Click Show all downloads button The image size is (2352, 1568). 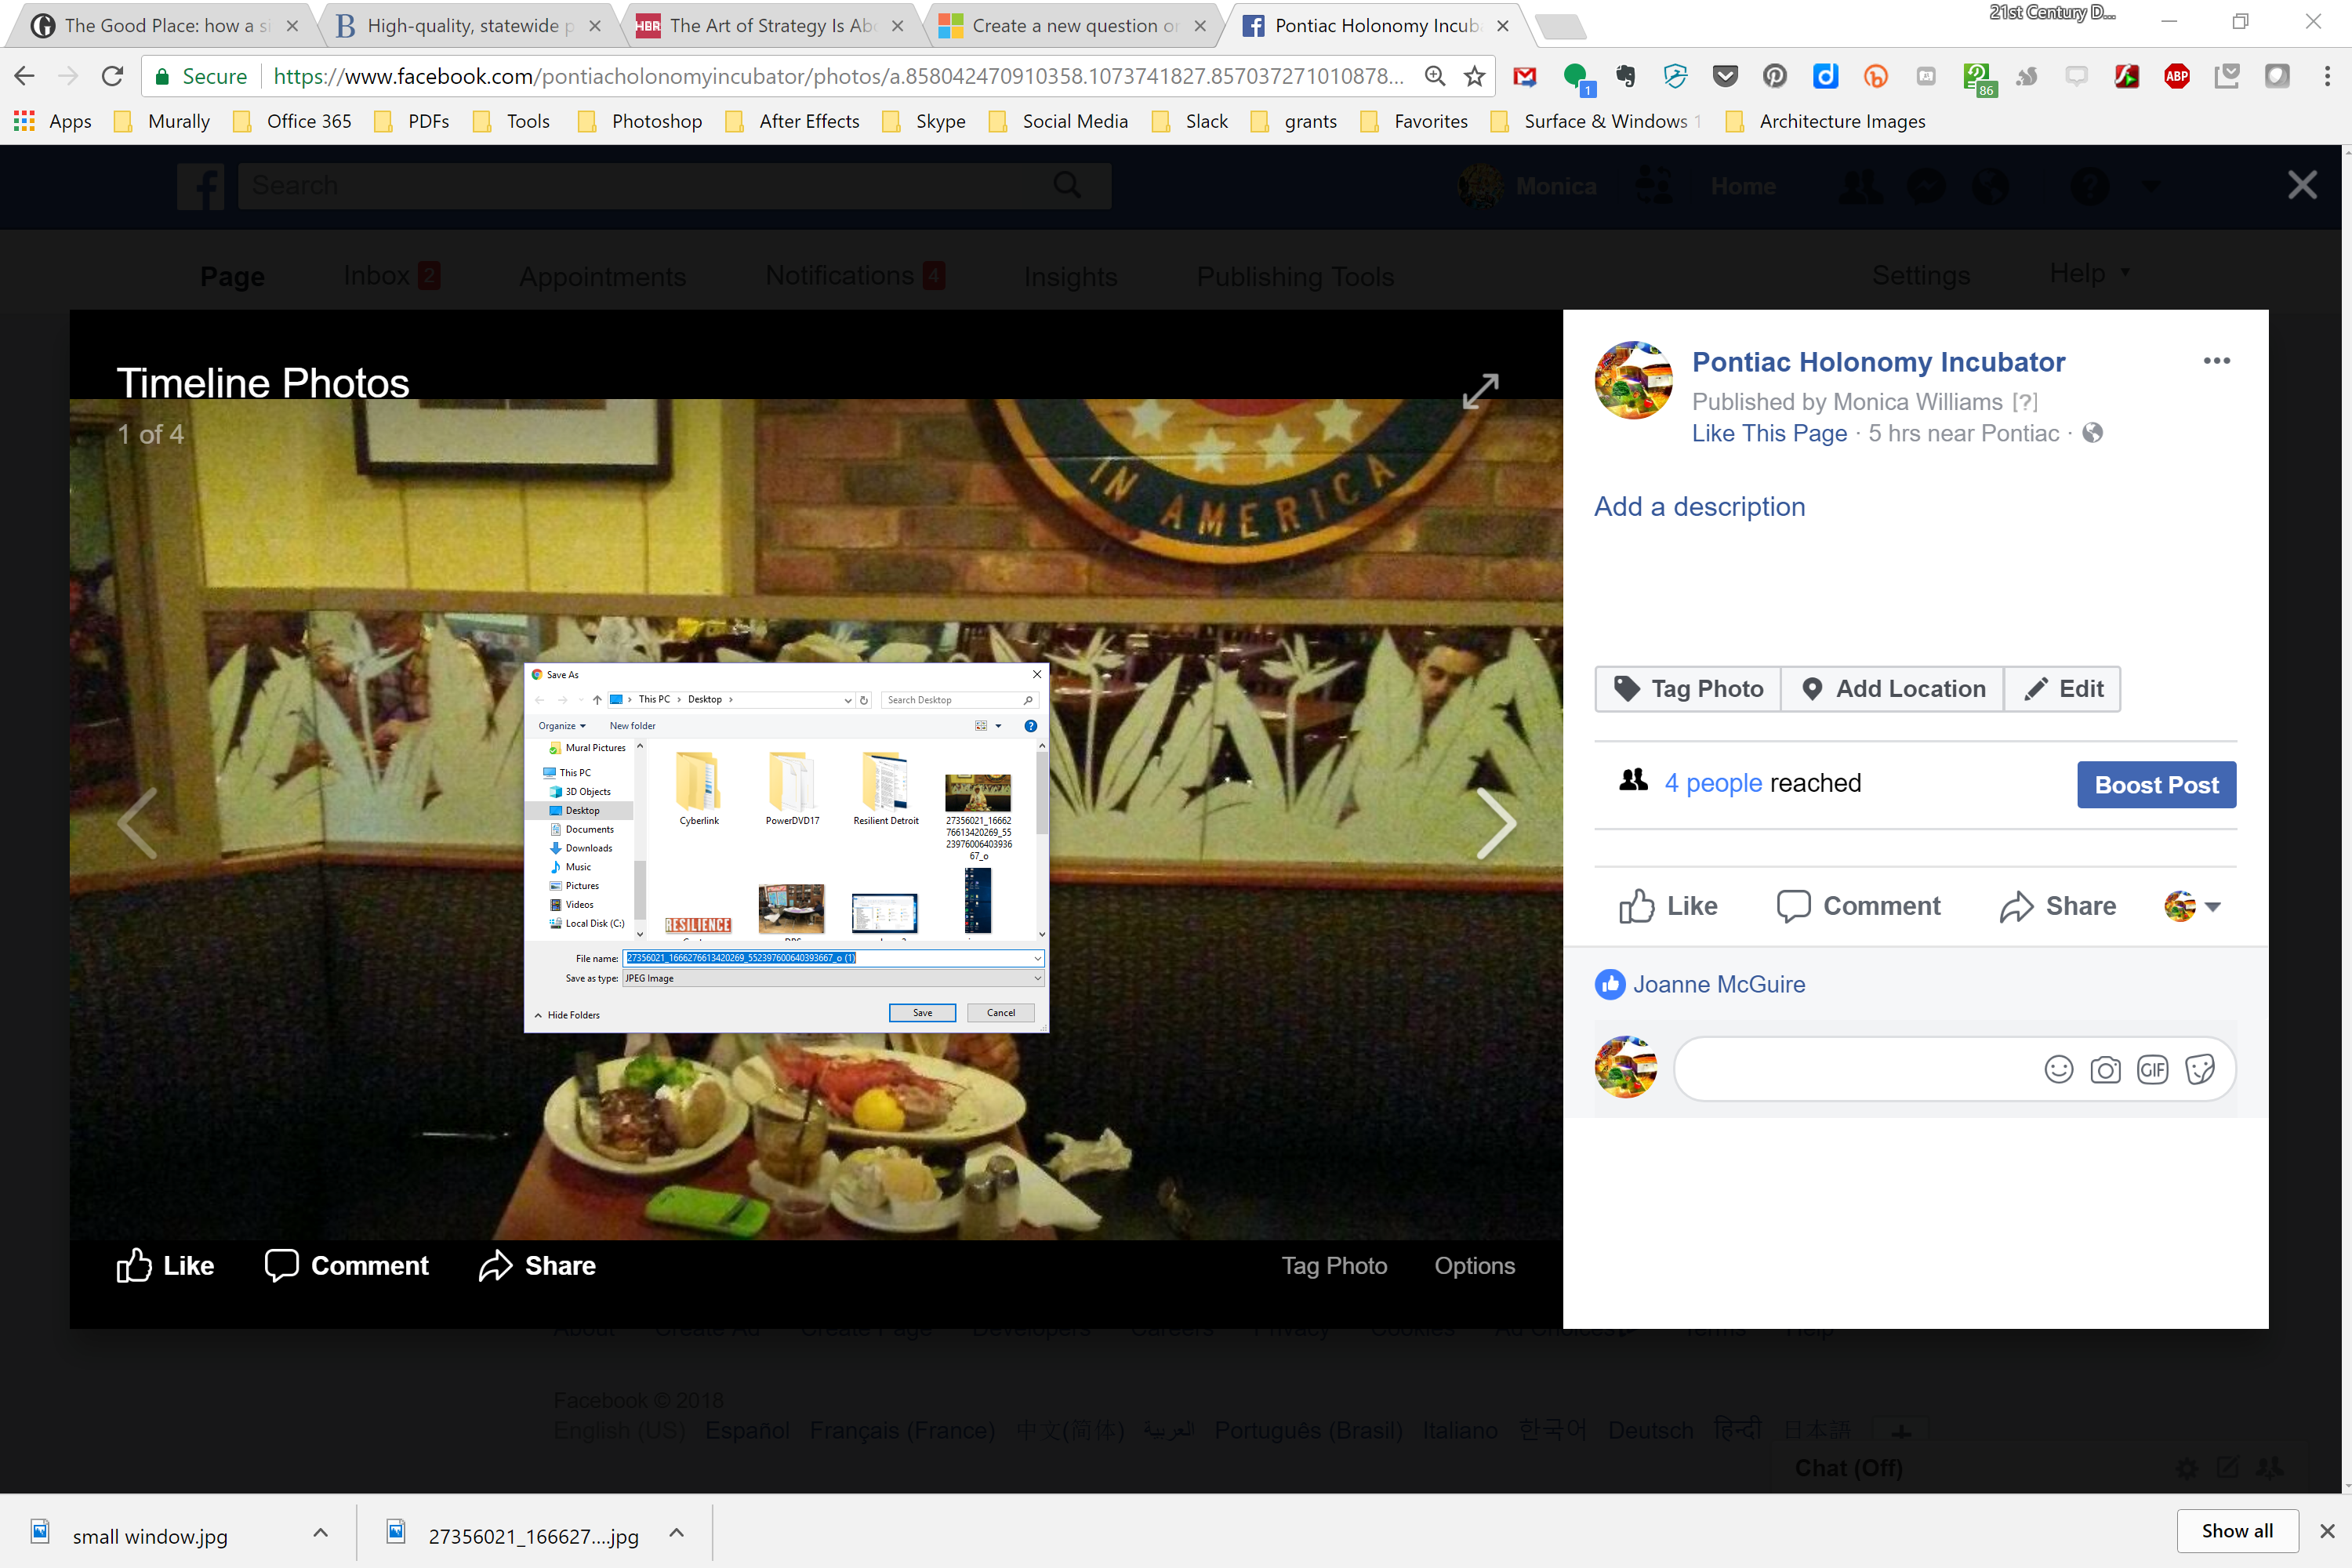click(2237, 1531)
